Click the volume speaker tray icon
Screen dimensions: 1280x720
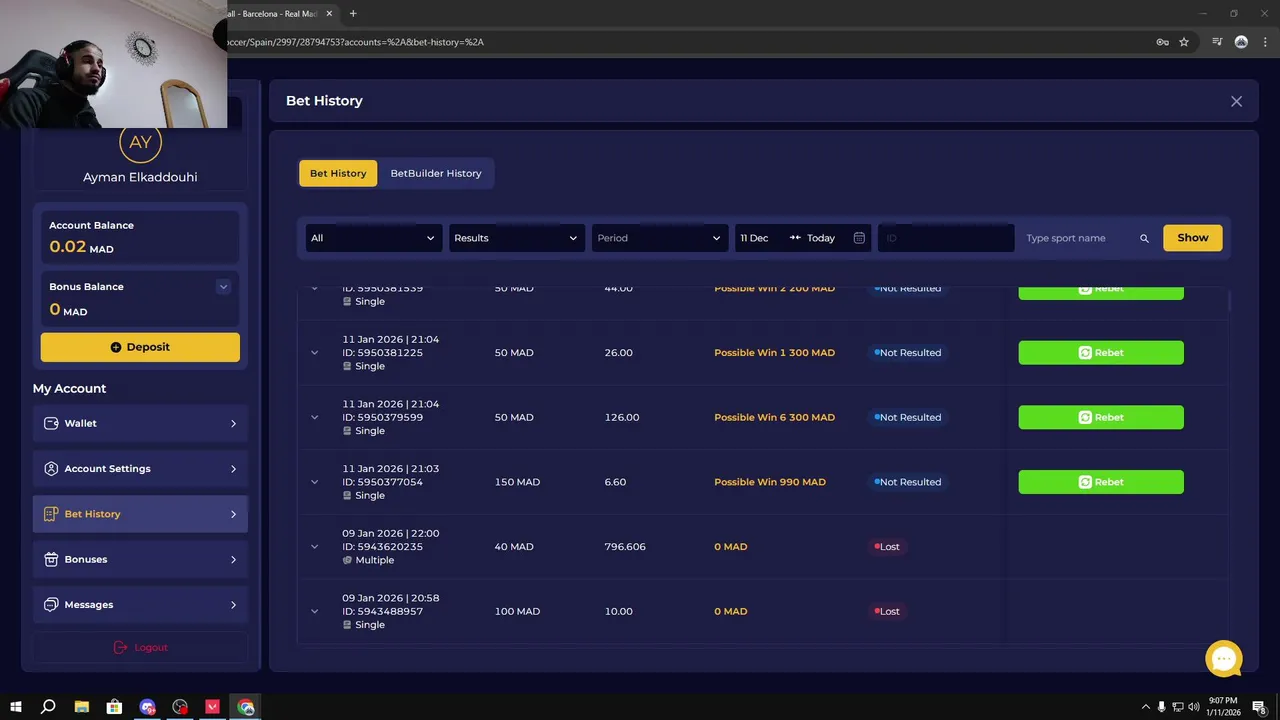click(x=1194, y=707)
